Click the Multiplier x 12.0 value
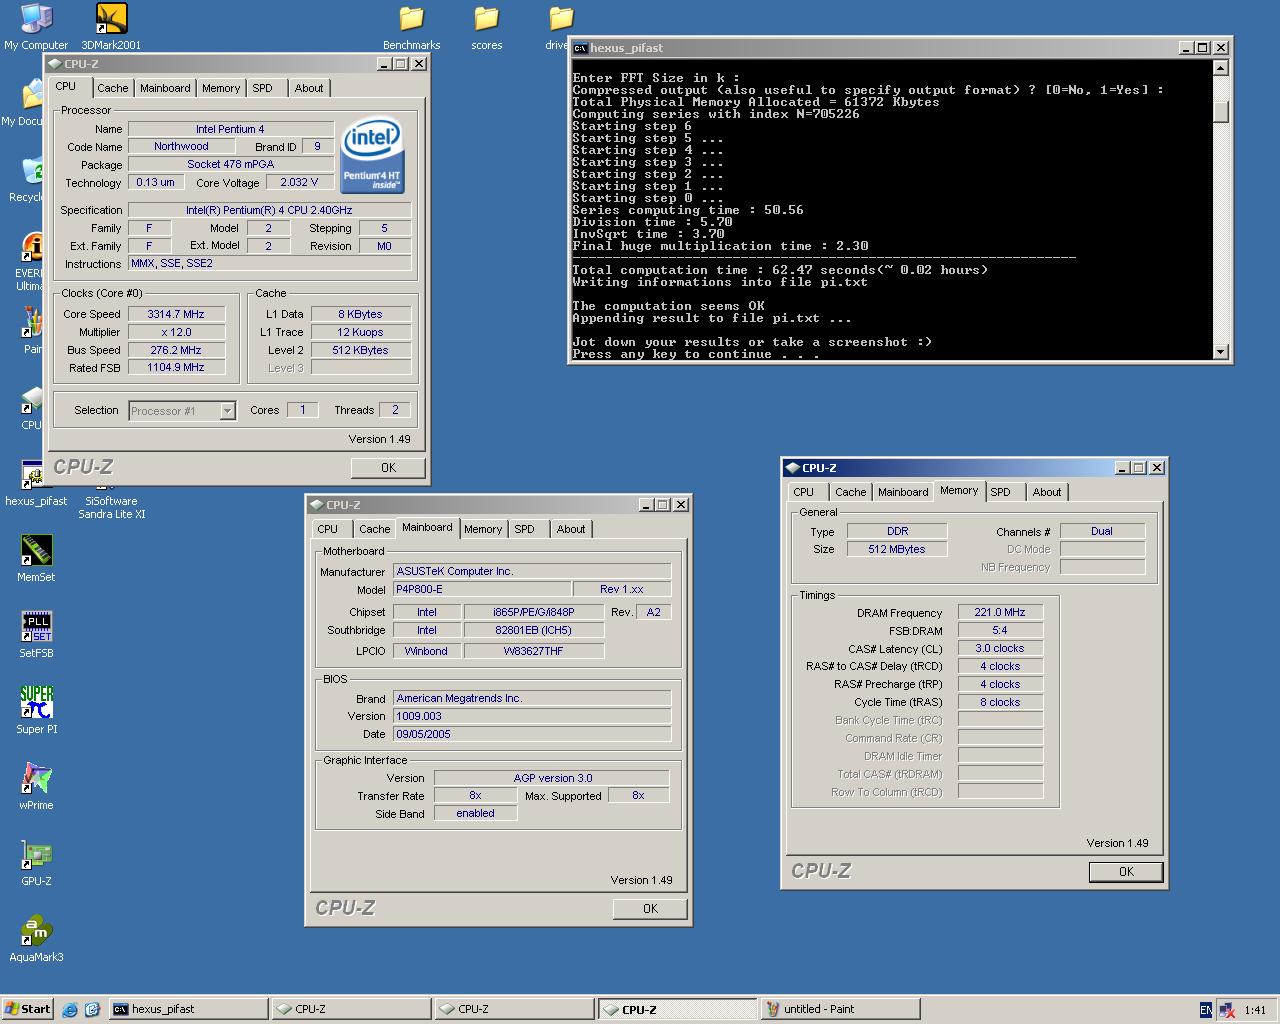This screenshot has height=1024, width=1280. tap(176, 332)
